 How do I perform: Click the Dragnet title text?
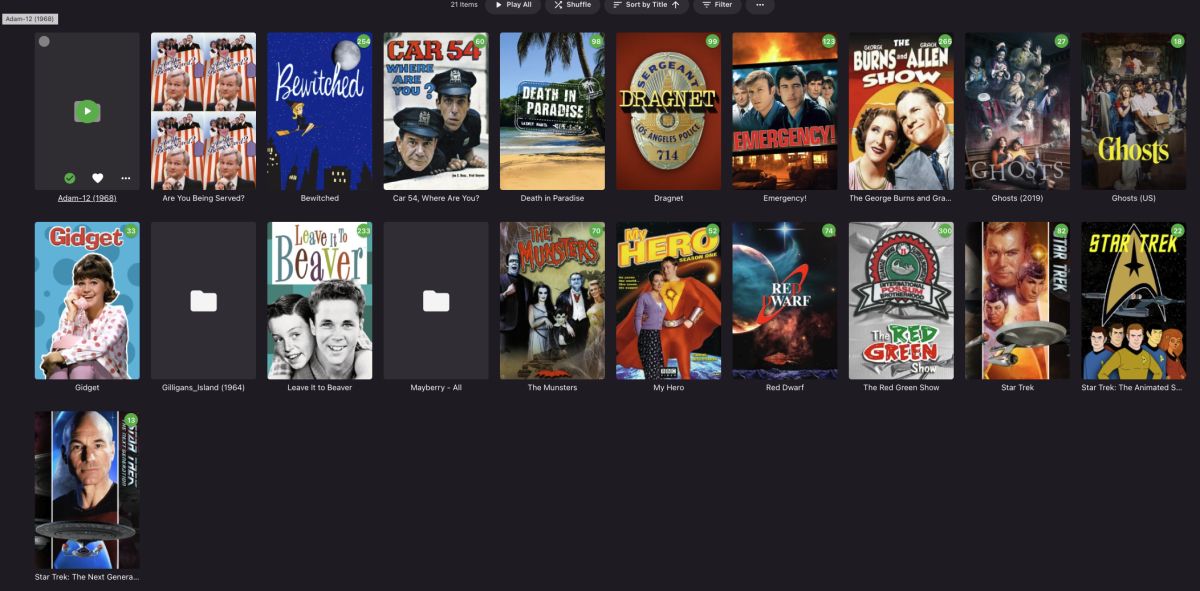point(668,198)
